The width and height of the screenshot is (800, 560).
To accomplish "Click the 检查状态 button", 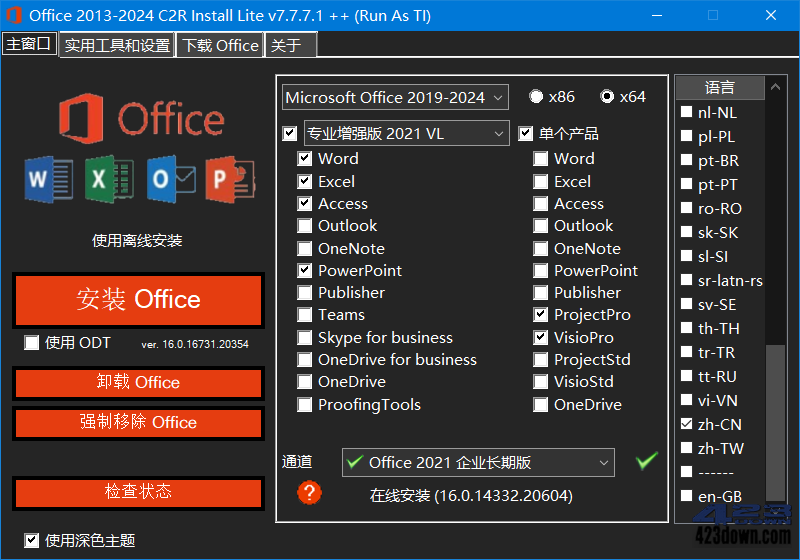I will coord(138,492).
